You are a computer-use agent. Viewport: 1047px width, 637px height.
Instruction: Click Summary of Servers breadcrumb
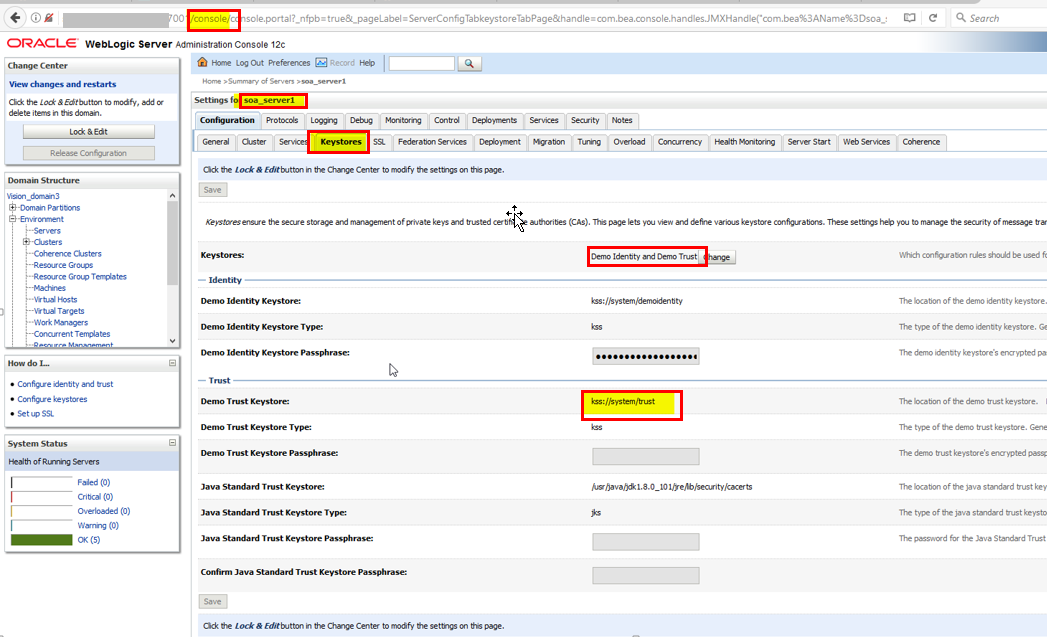pos(261,81)
